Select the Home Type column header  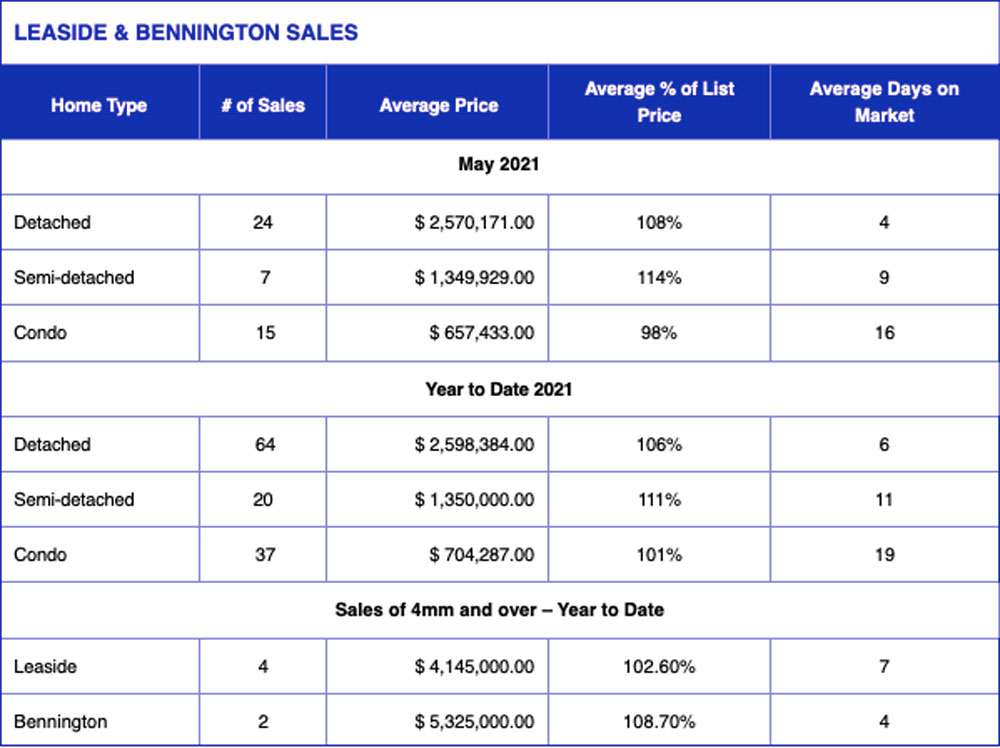coord(99,105)
